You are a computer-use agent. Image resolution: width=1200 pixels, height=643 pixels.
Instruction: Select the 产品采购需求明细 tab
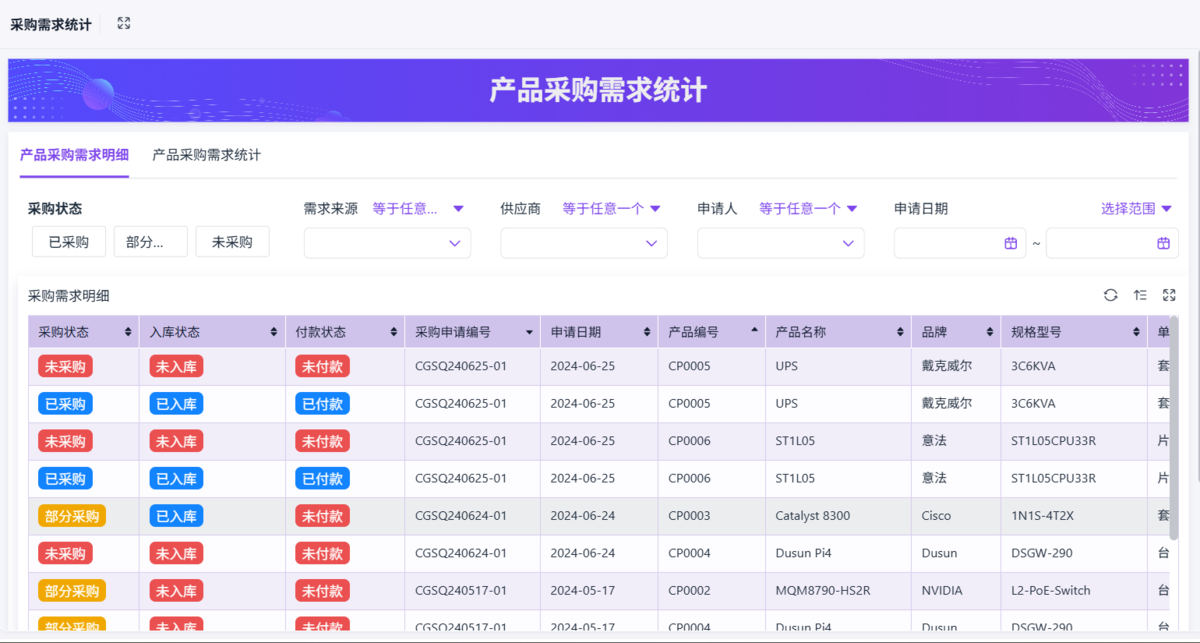[x=74, y=155]
